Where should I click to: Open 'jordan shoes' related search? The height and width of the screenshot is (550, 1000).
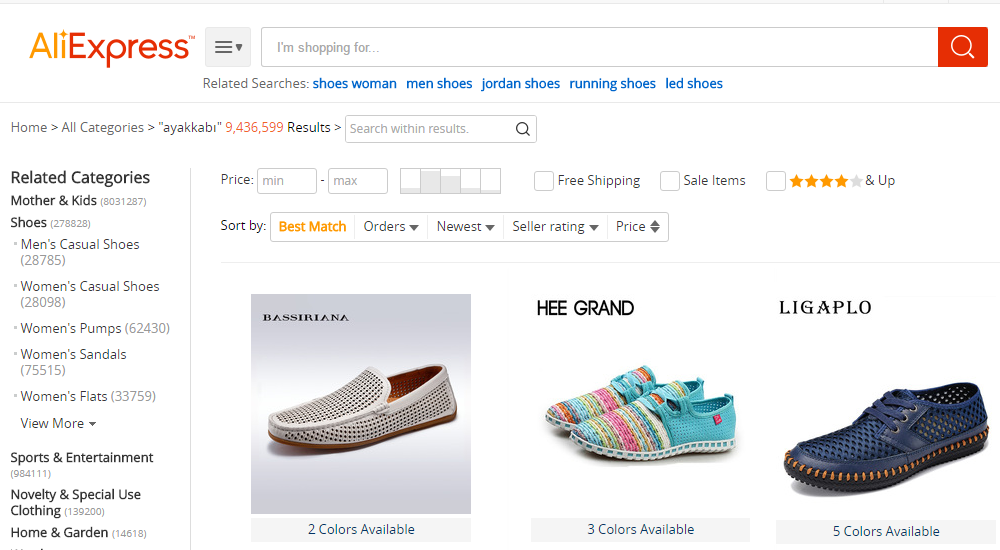pyautogui.click(x=520, y=84)
